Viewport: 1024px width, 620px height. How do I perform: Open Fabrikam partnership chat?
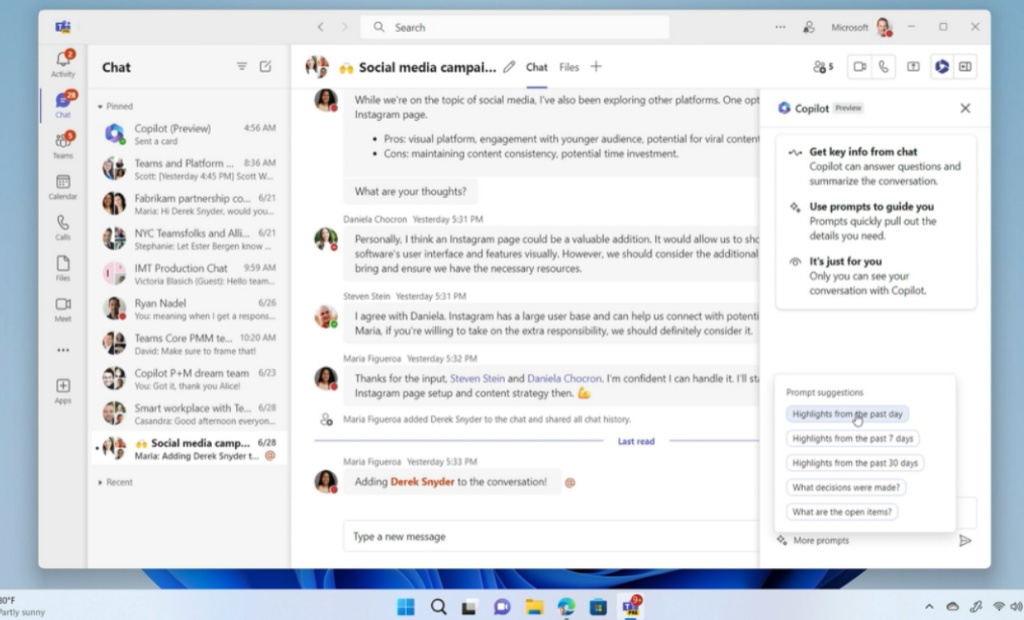click(x=189, y=204)
